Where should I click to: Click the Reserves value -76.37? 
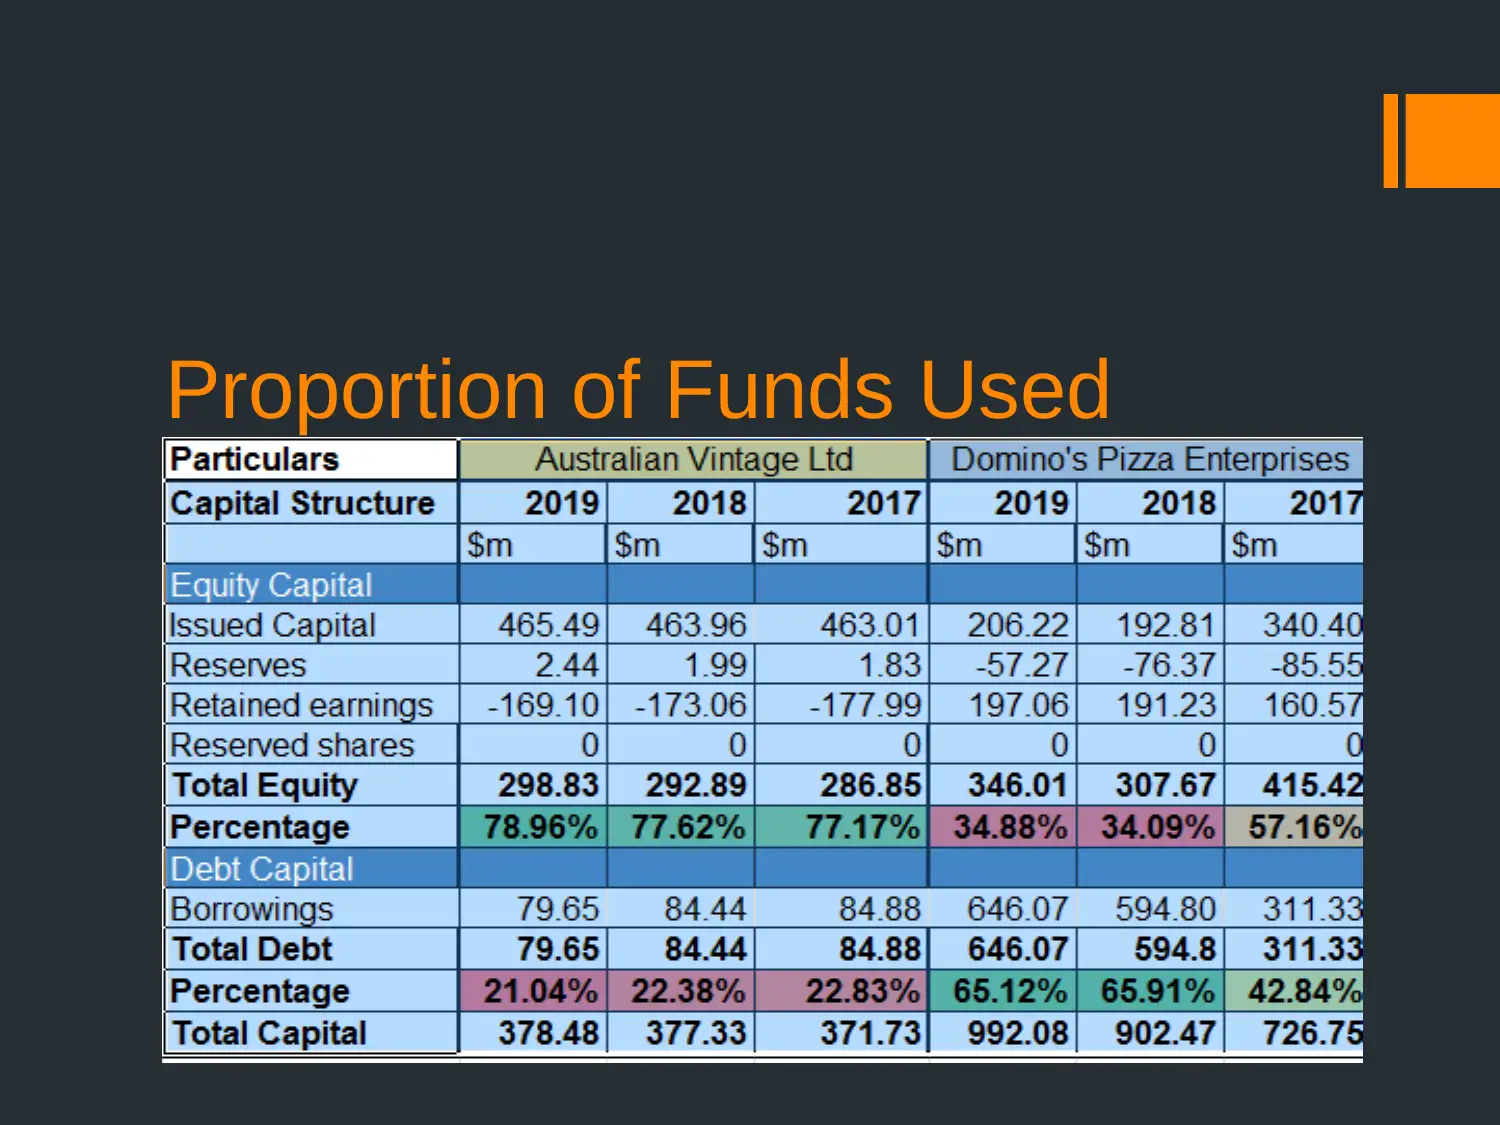1169,665
